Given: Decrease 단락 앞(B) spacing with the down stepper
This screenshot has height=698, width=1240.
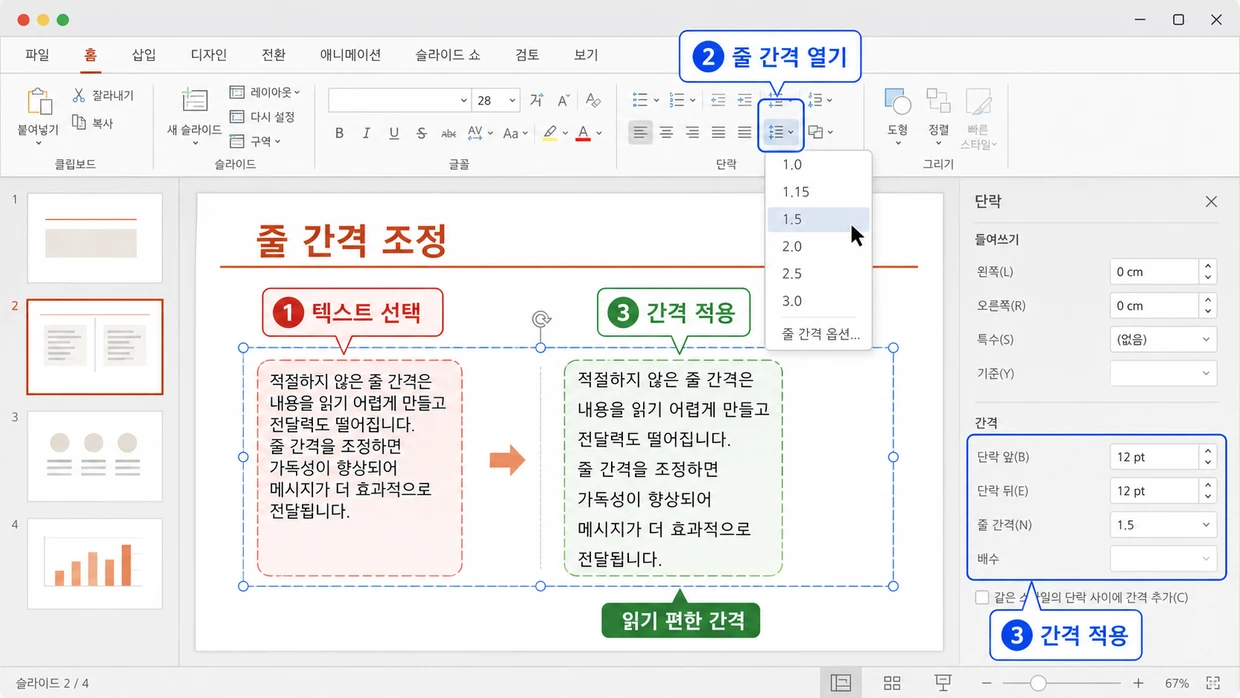Looking at the screenshot, I should [x=1208, y=462].
